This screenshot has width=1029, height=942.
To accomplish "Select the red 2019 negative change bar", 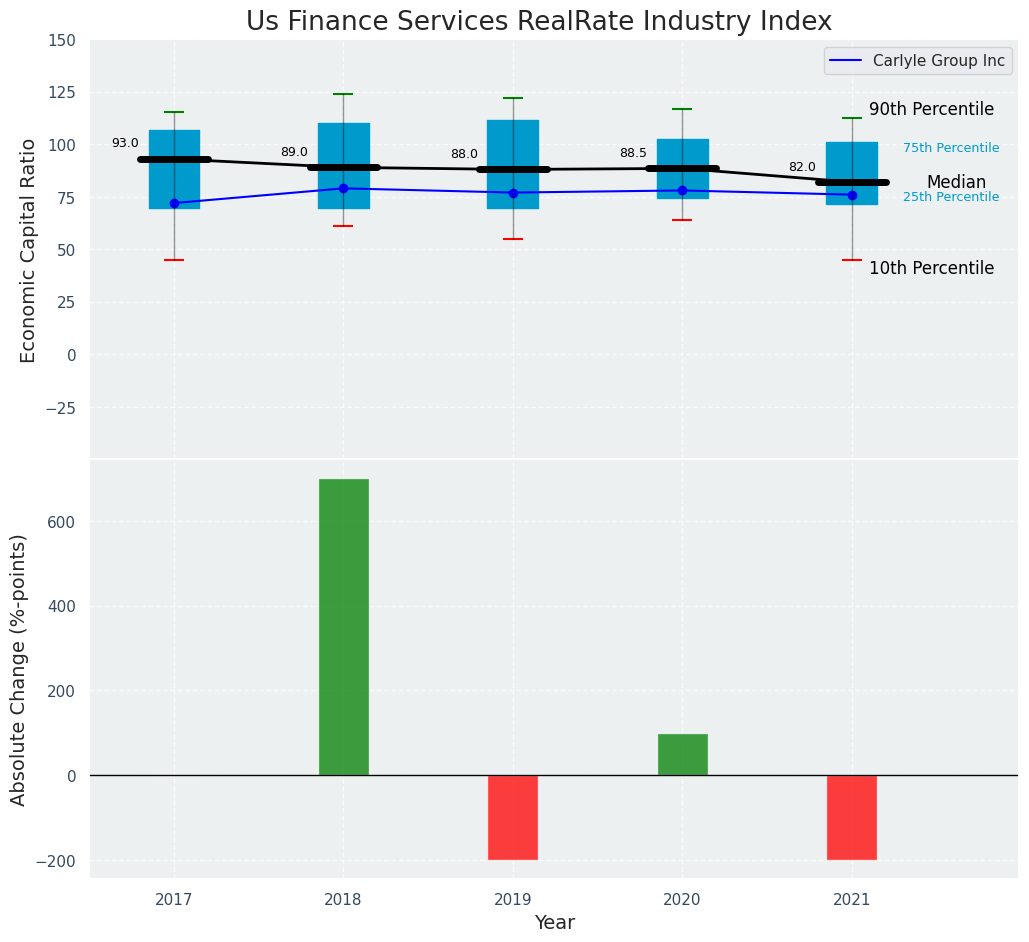I will (513, 817).
